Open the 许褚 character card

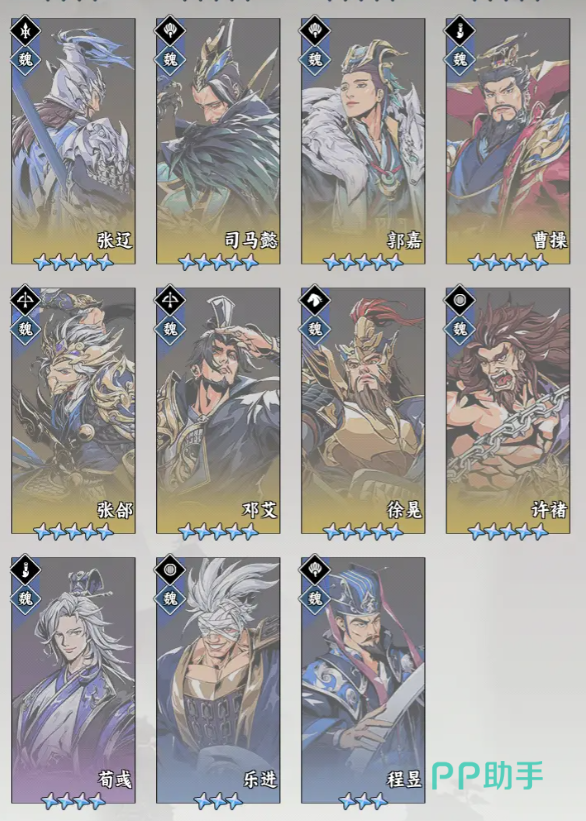508,410
